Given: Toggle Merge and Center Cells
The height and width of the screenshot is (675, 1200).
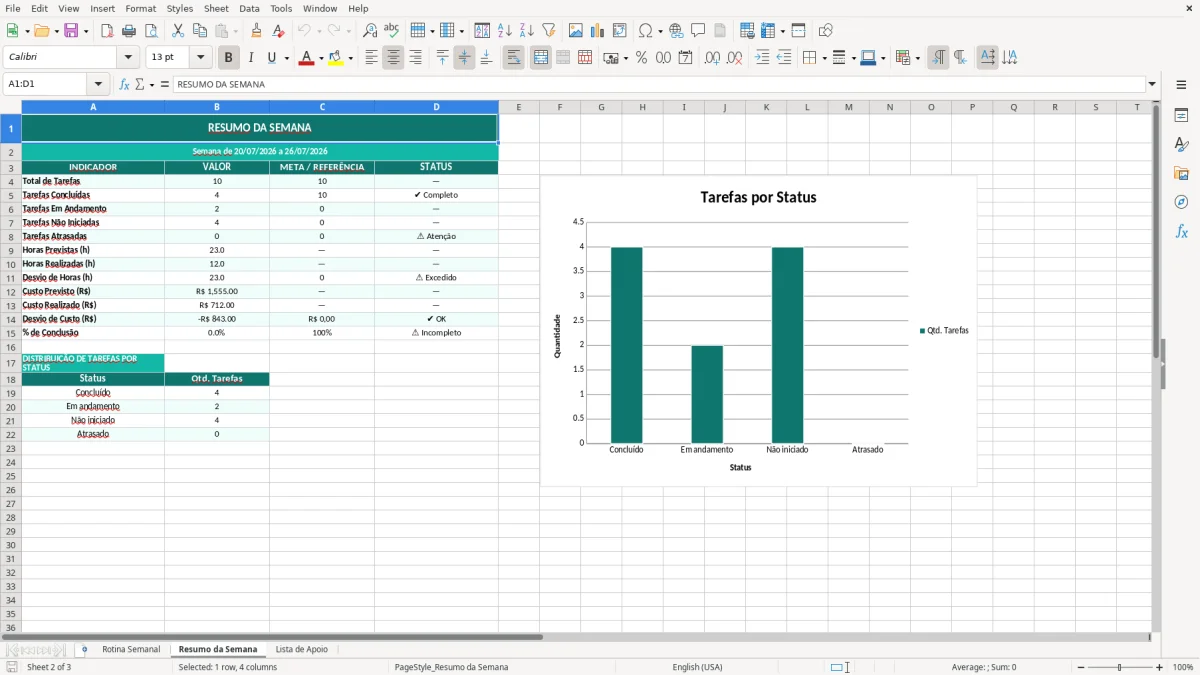Looking at the screenshot, I should 541,58.
